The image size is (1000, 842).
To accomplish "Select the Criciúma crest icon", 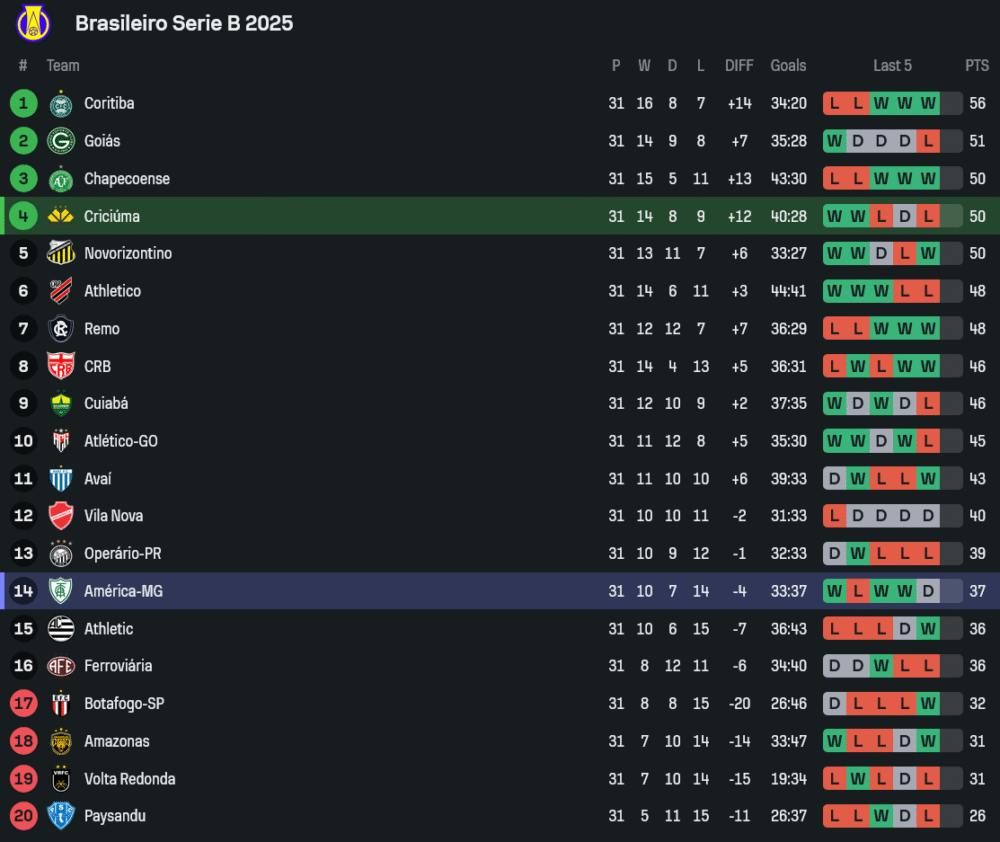I will coord(61,216).
